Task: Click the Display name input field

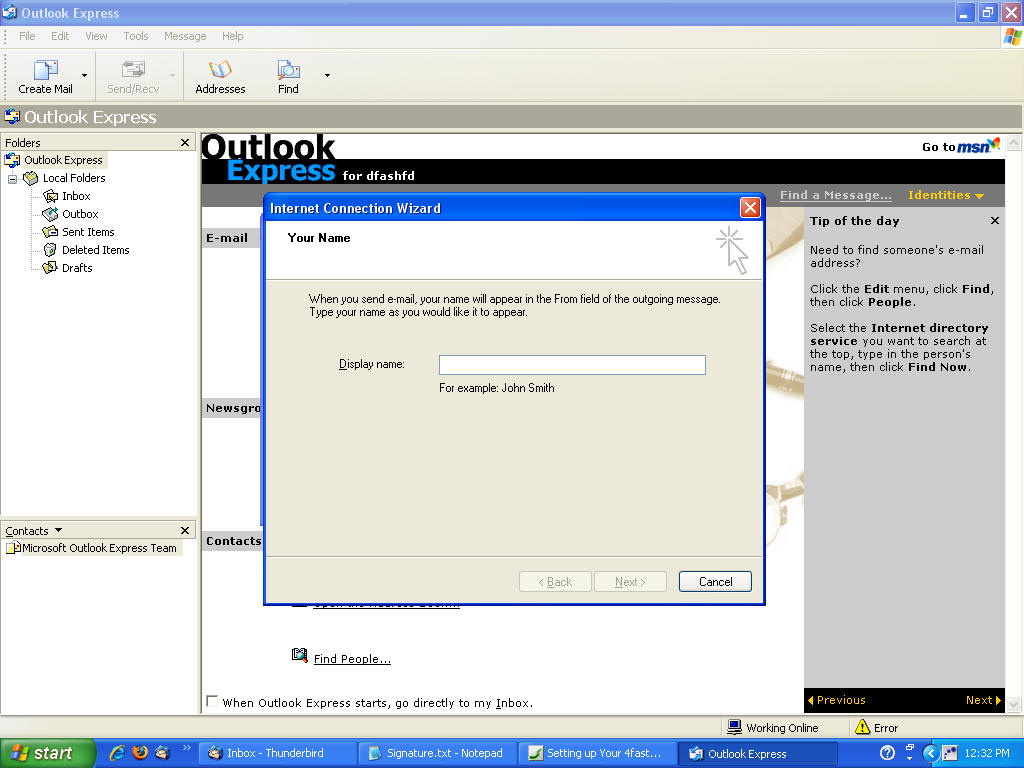Action: coord(572,365)
